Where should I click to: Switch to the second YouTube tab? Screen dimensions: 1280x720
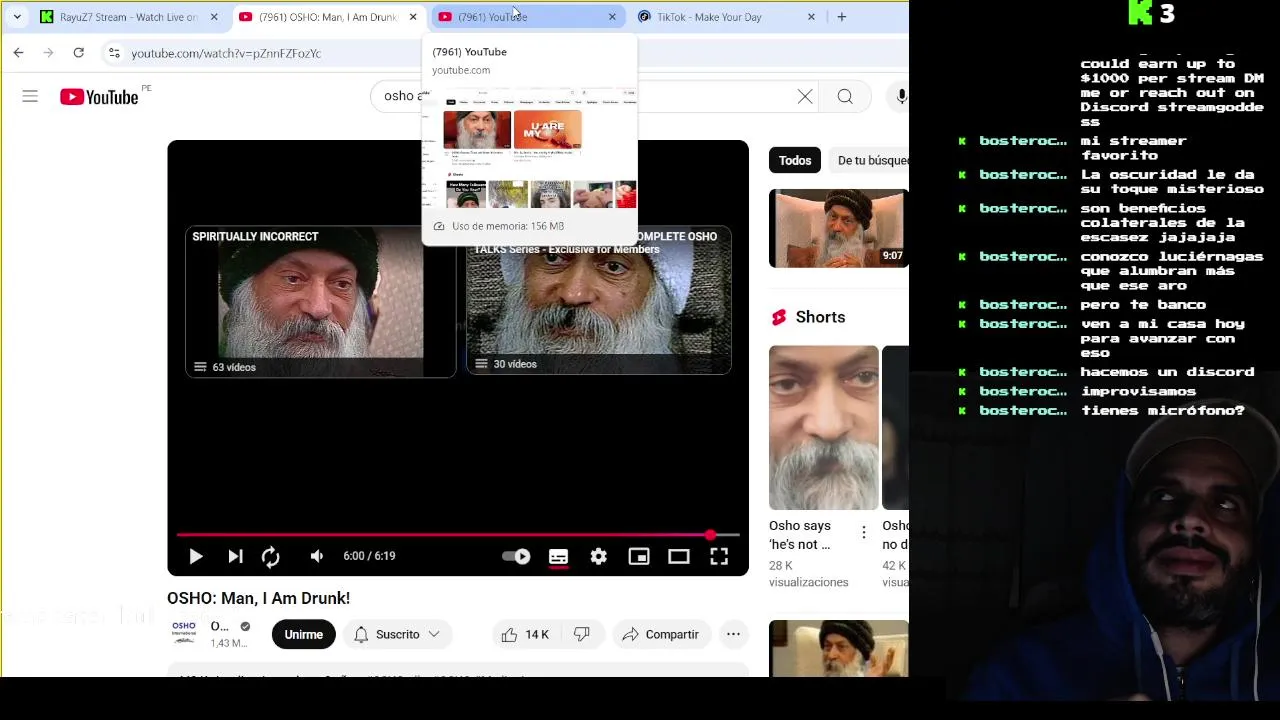[x=527, y=17]
